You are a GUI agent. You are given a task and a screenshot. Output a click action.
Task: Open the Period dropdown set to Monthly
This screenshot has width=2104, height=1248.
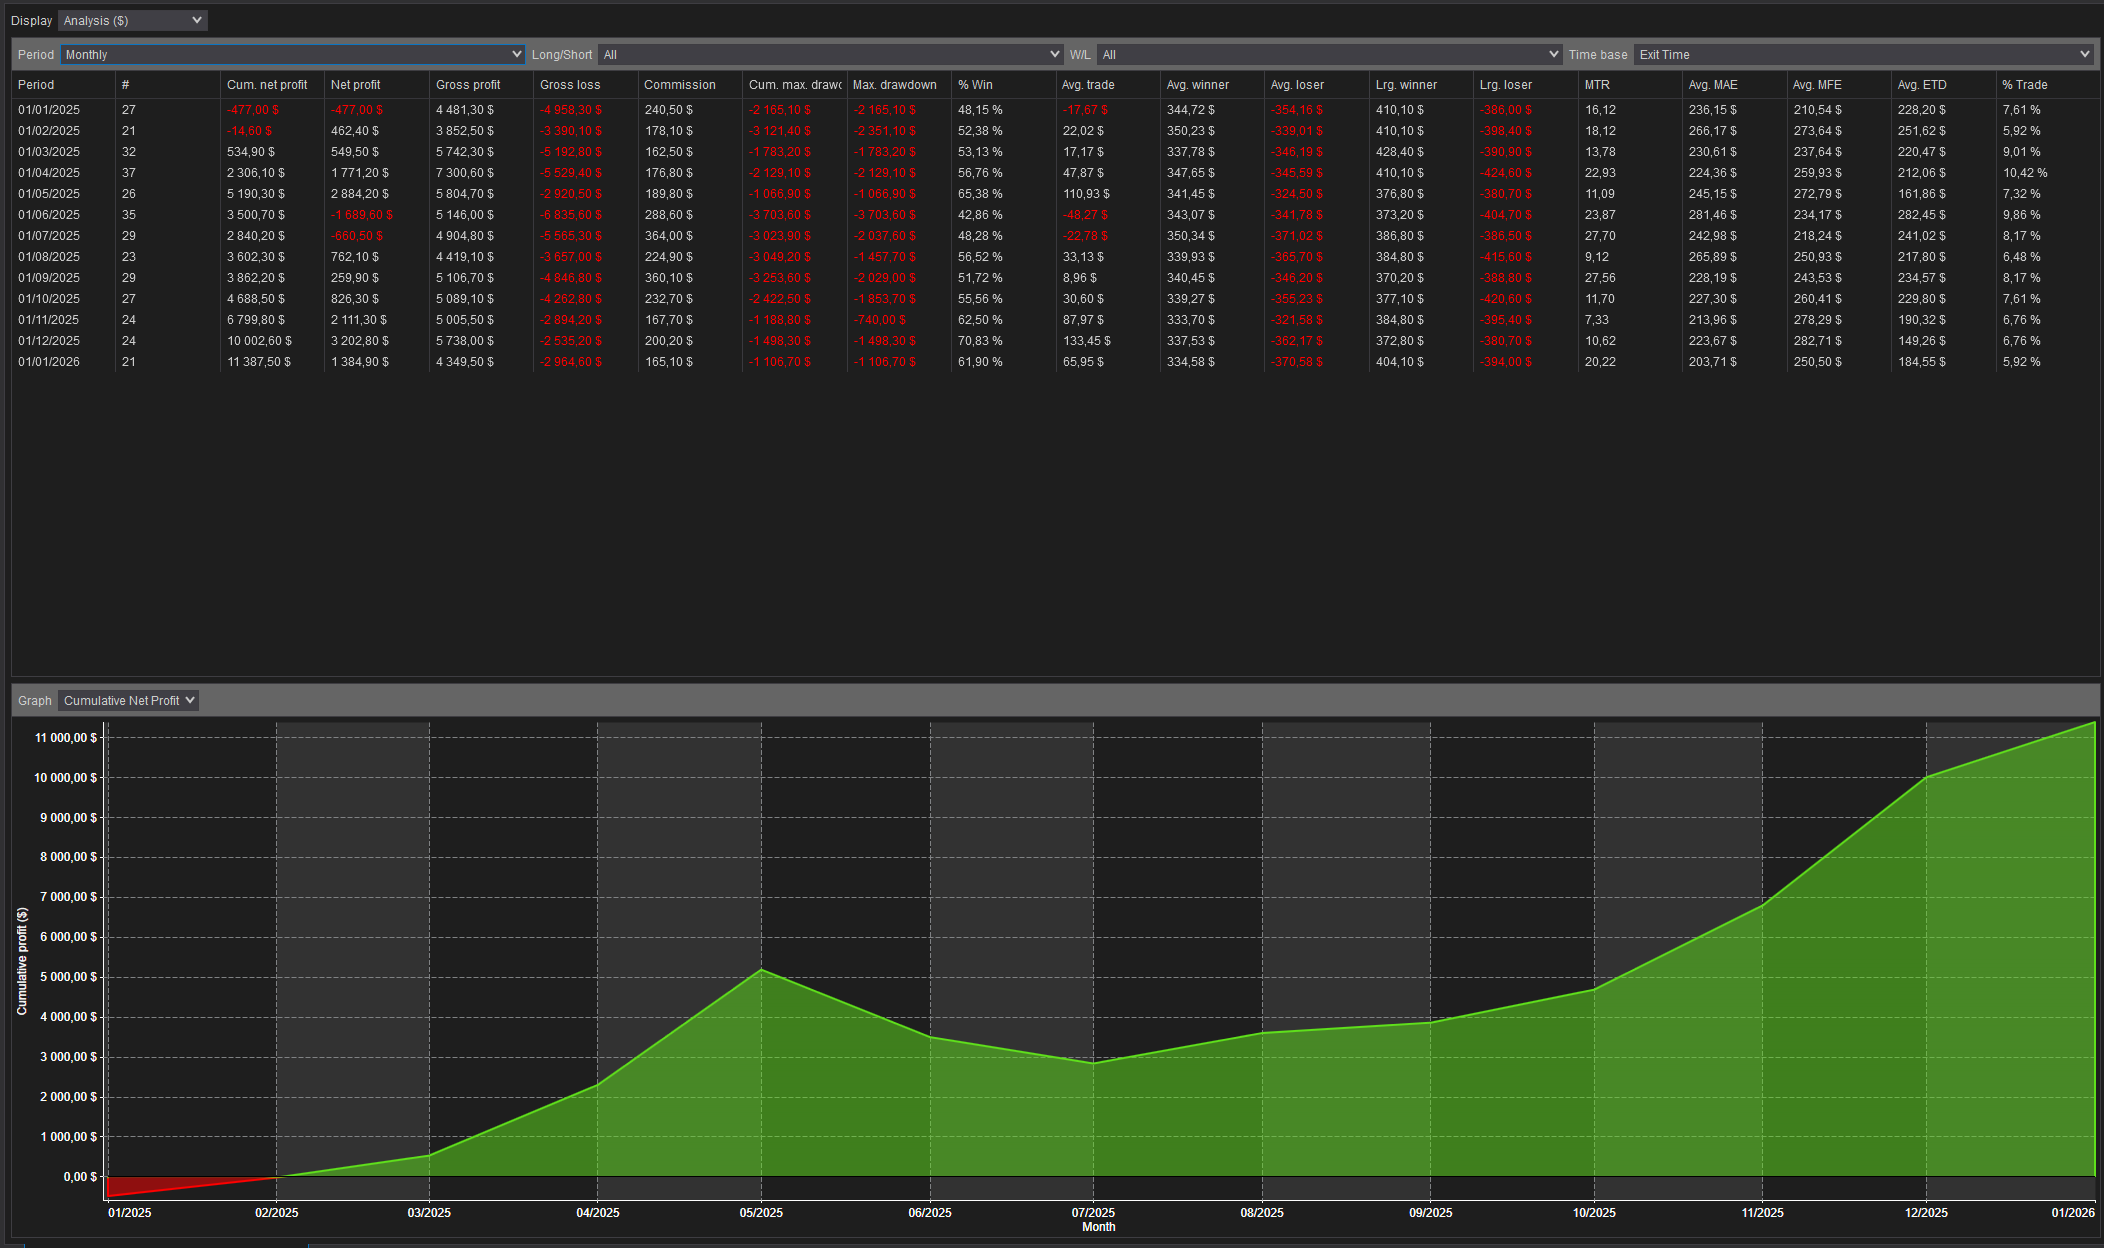292,54
